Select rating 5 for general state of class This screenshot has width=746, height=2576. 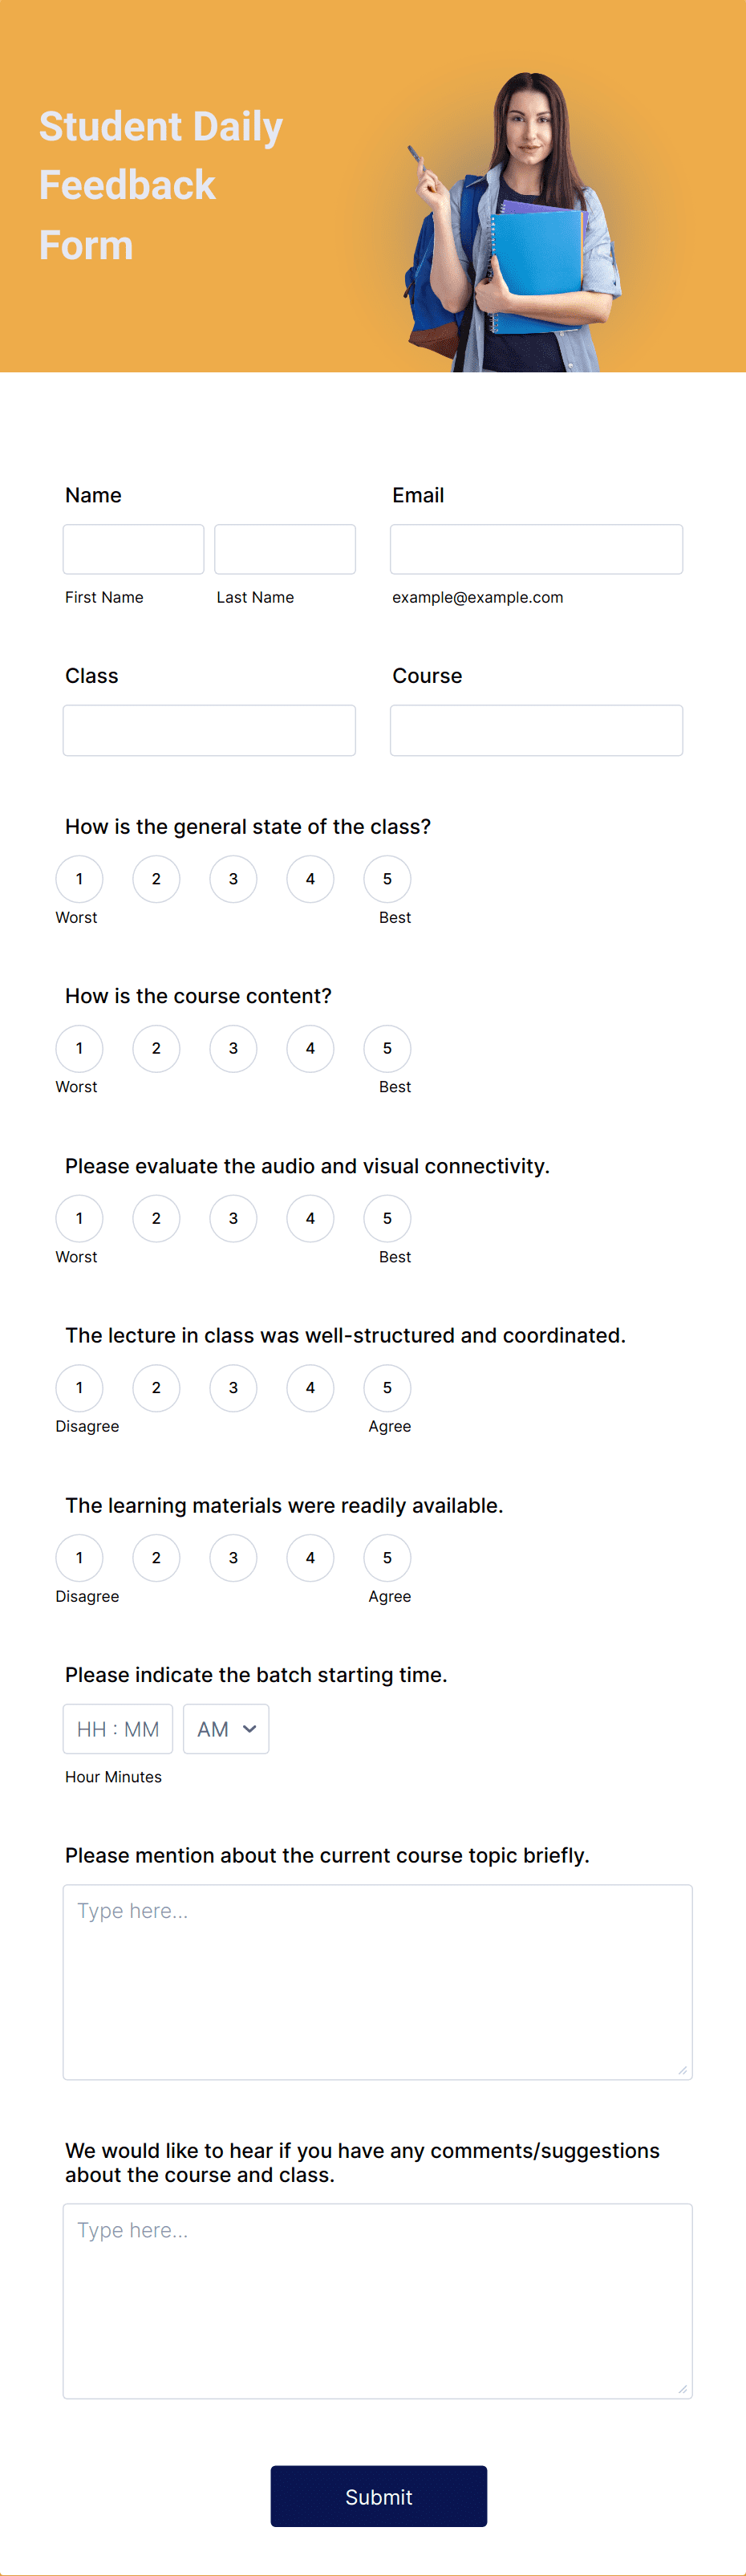pos(387,879)
